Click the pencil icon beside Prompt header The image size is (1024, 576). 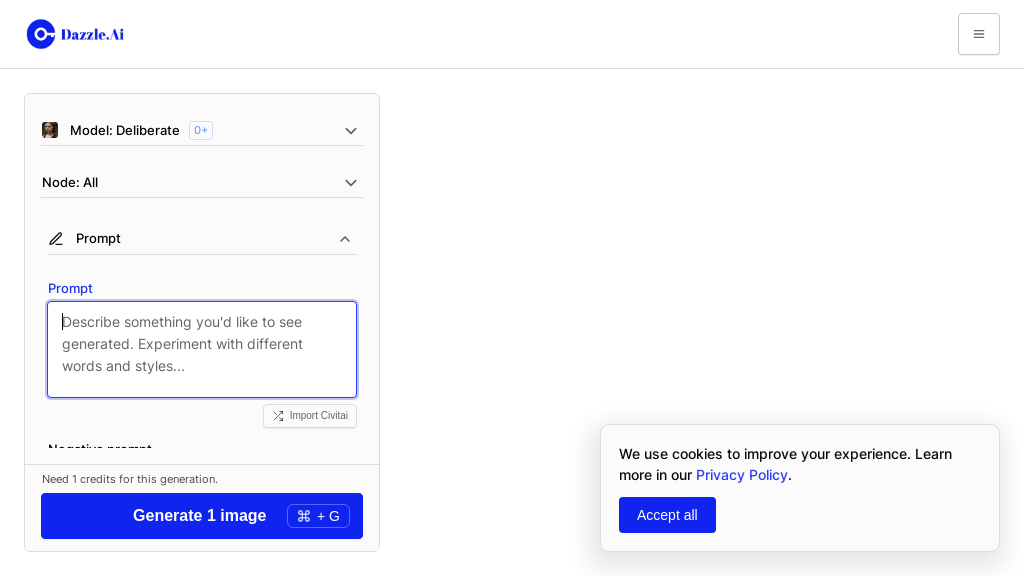pos(56,239)
